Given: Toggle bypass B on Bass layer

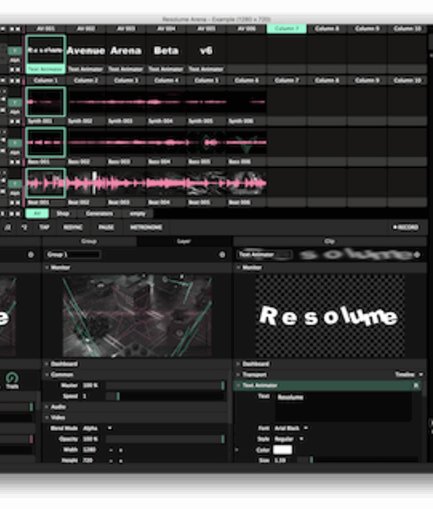Looking at the screenshot, I should click(14, 143).
